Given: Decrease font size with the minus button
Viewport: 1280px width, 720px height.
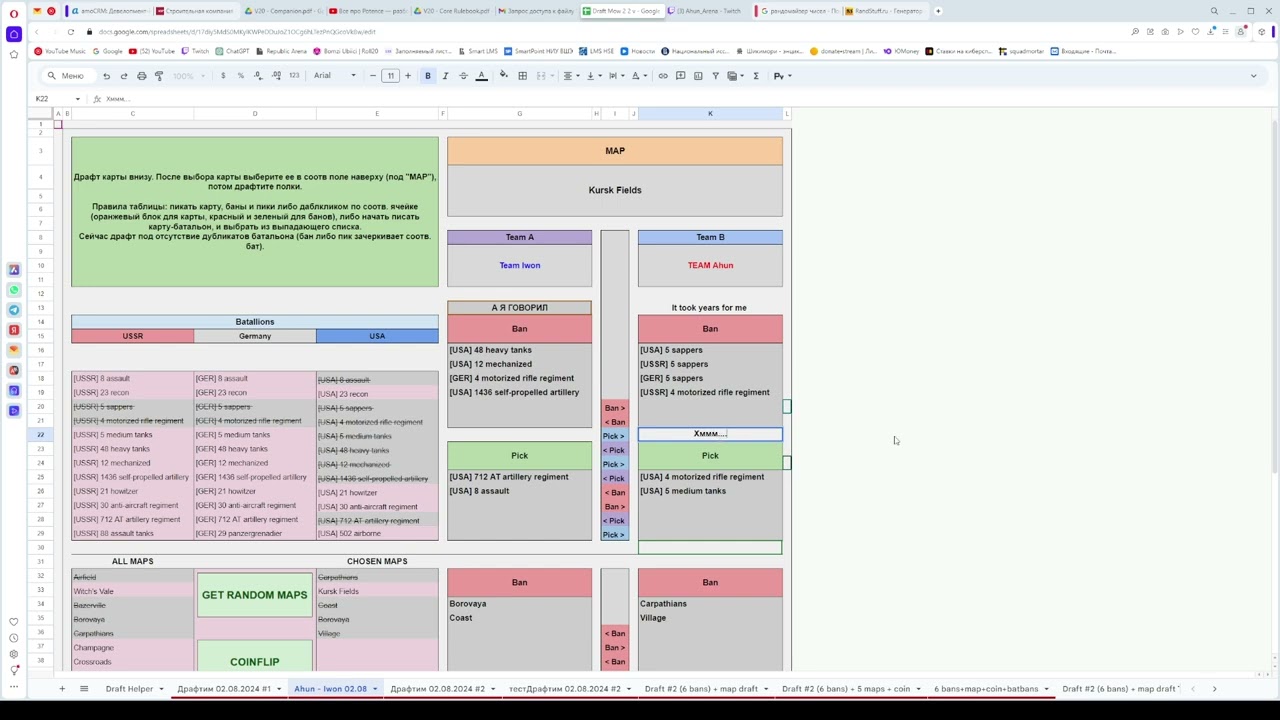Looking at the screenshot, I should click(373, 76).
